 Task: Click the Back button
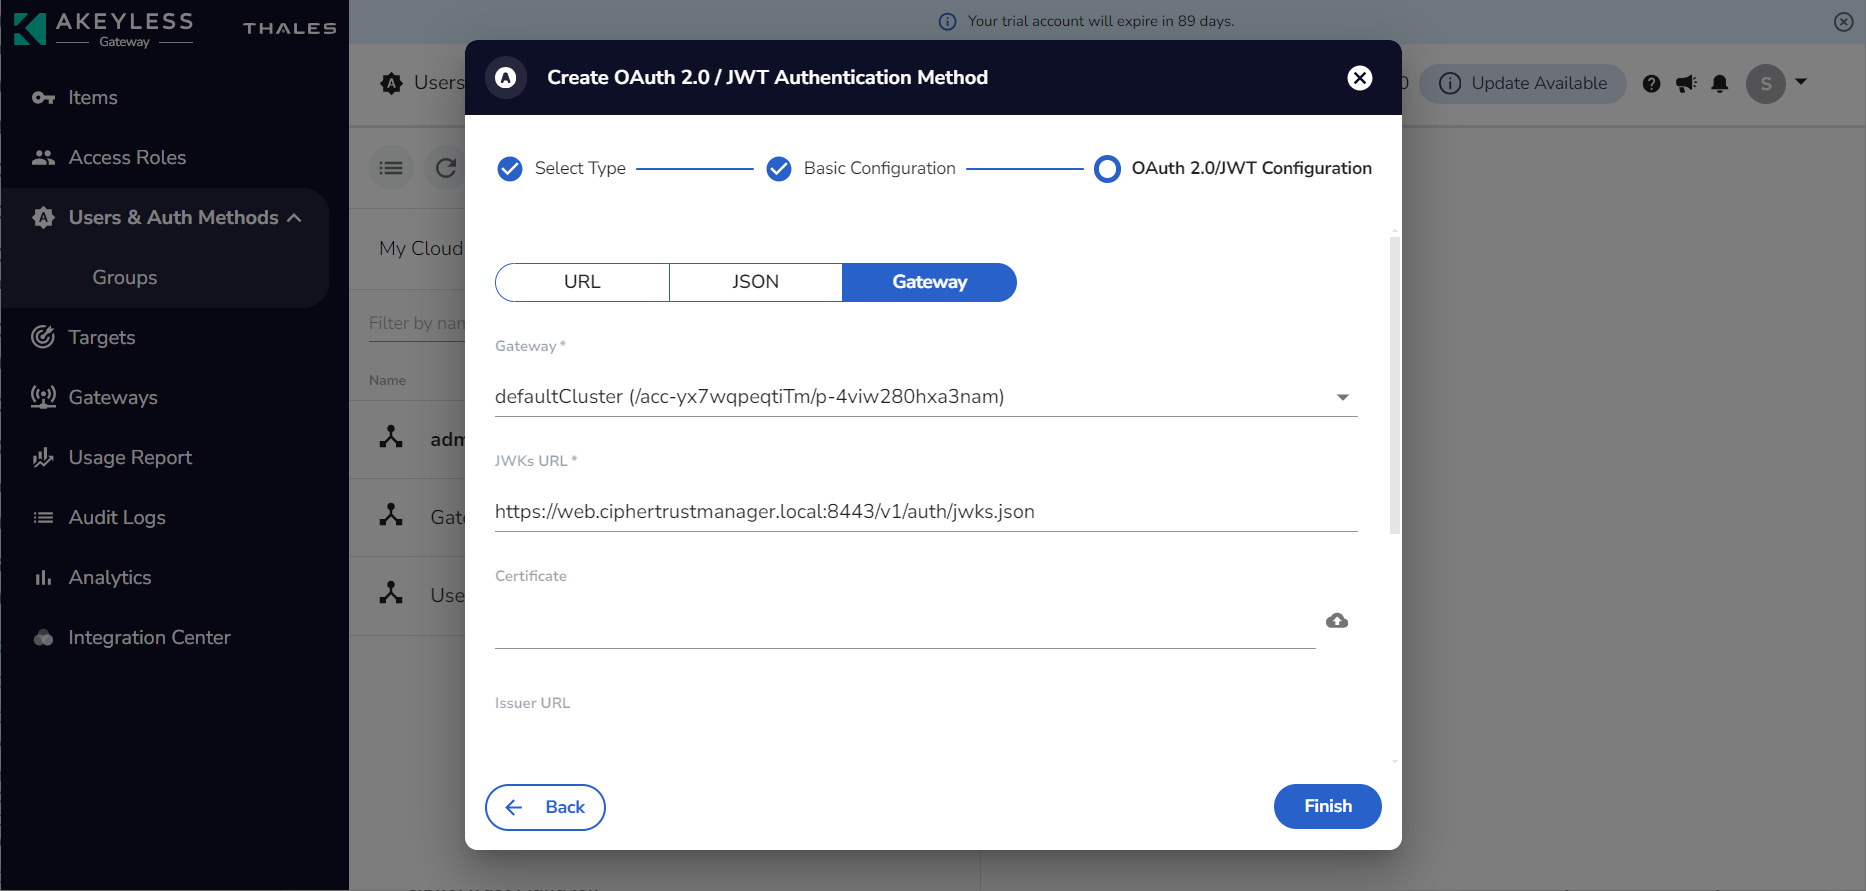coord(545,807)
